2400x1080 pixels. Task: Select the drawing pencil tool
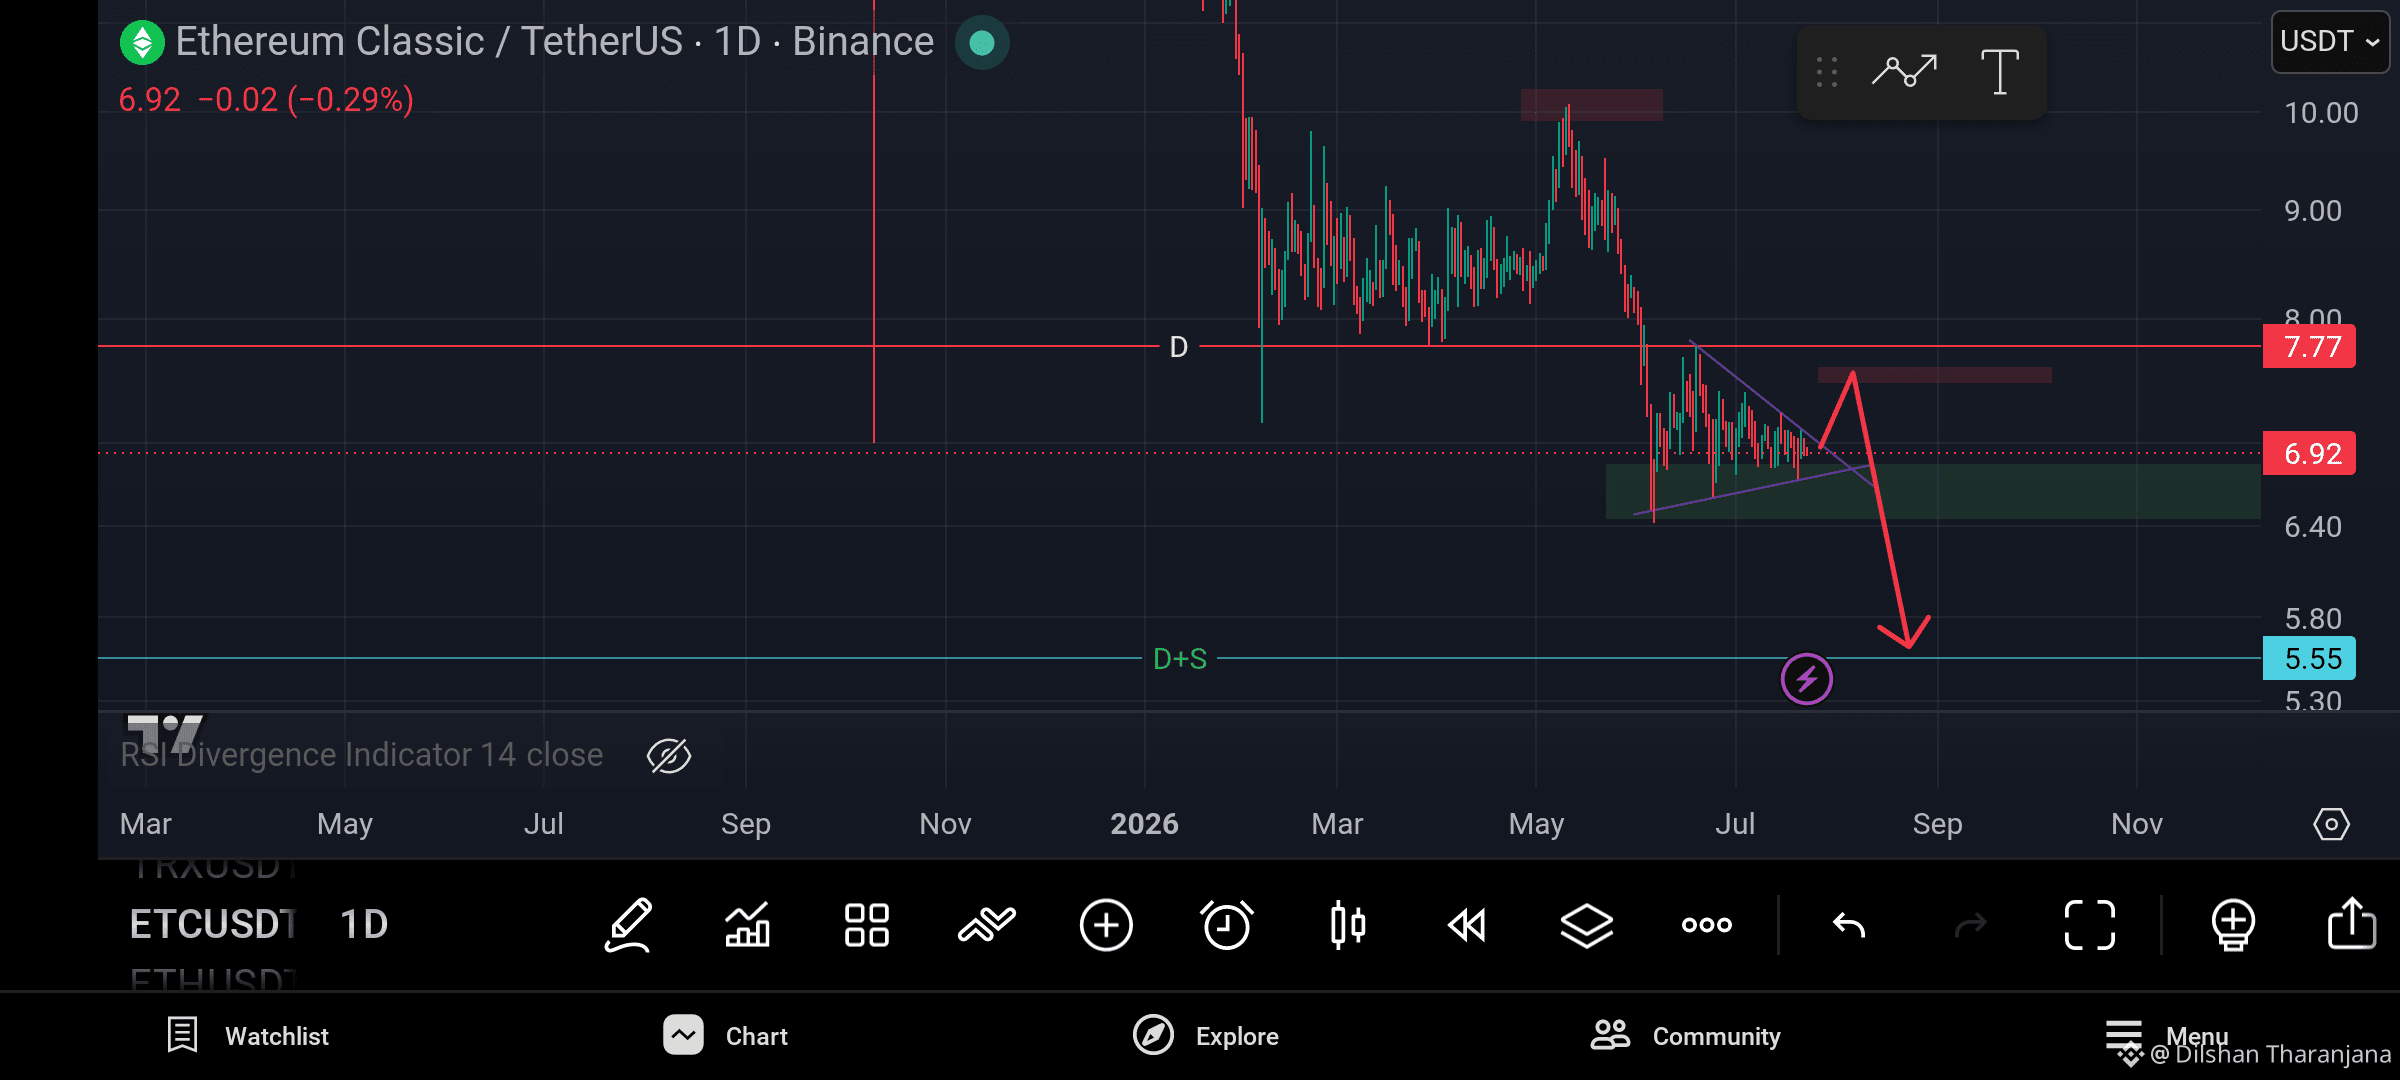(x=628, y=925)
